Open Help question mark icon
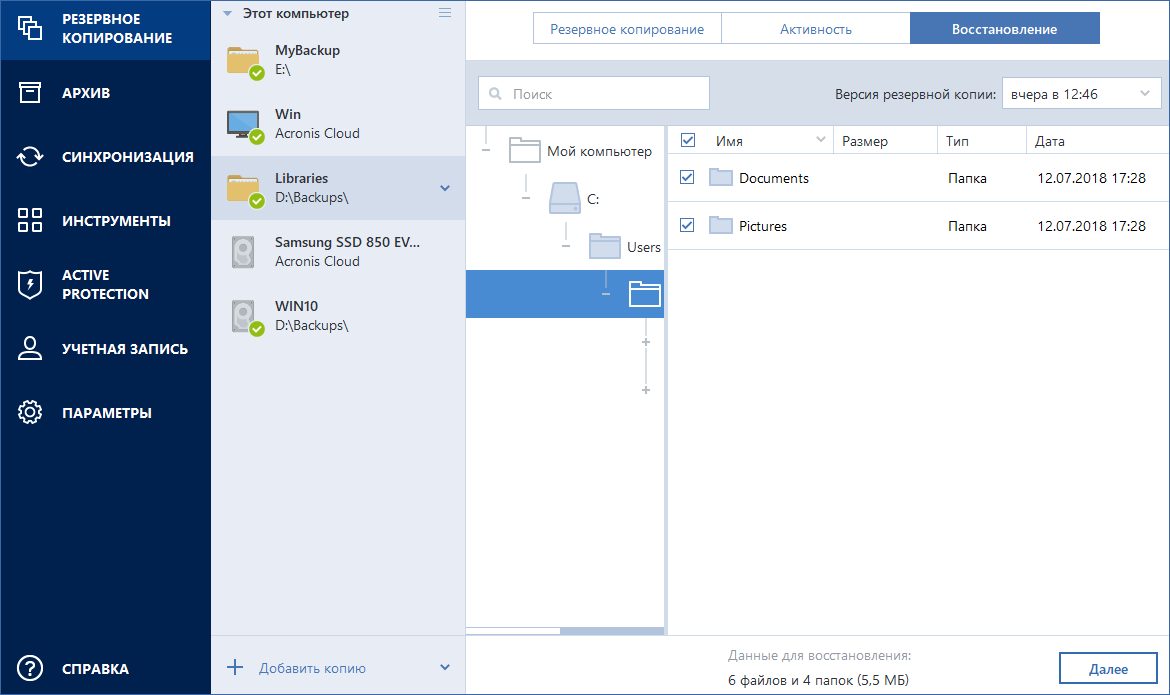The image size is (1170, 695). pyautogui.click(x=30, y=669)
